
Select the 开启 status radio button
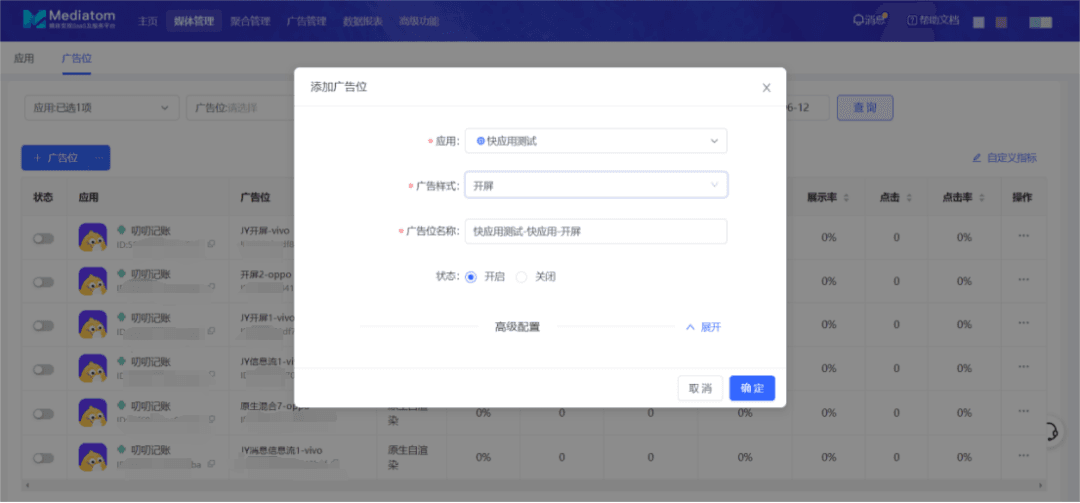tap(471, 277)
